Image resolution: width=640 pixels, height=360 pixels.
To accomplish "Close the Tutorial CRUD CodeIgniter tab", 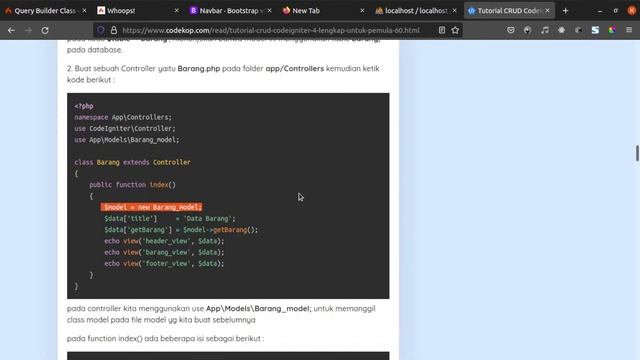I will (x=547, y=11).
